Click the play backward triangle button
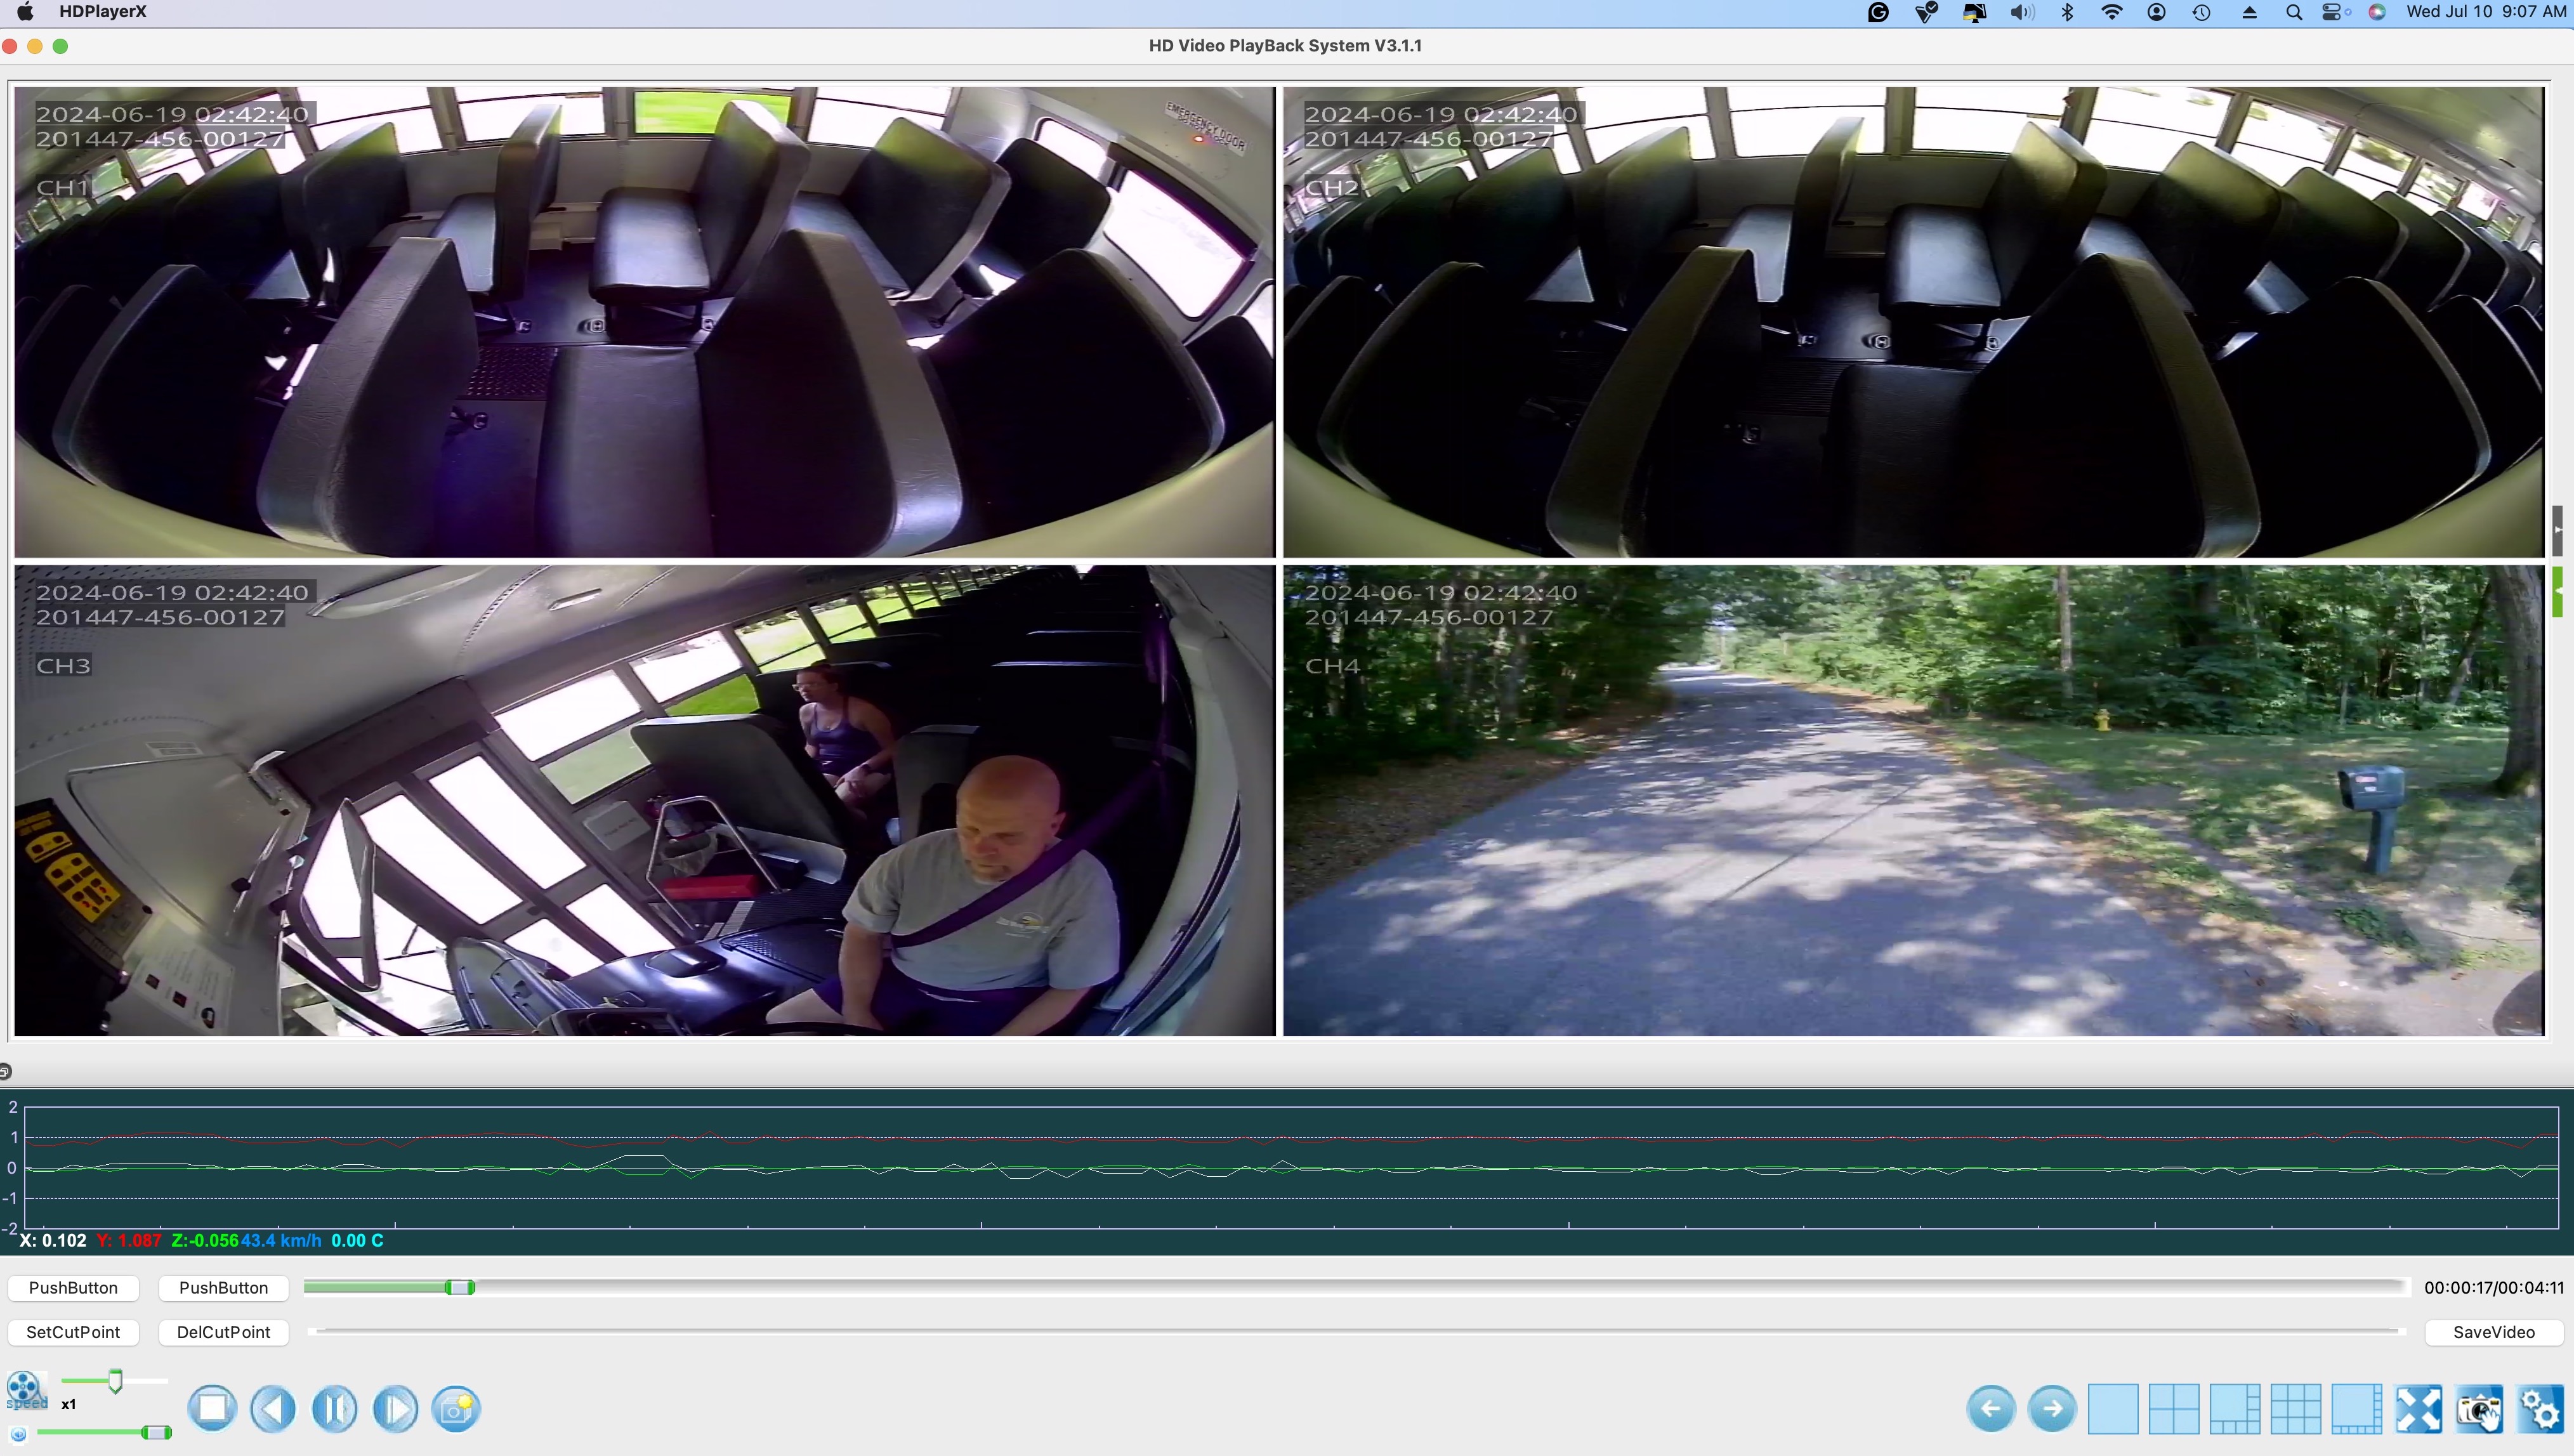 pos(273,1408)
